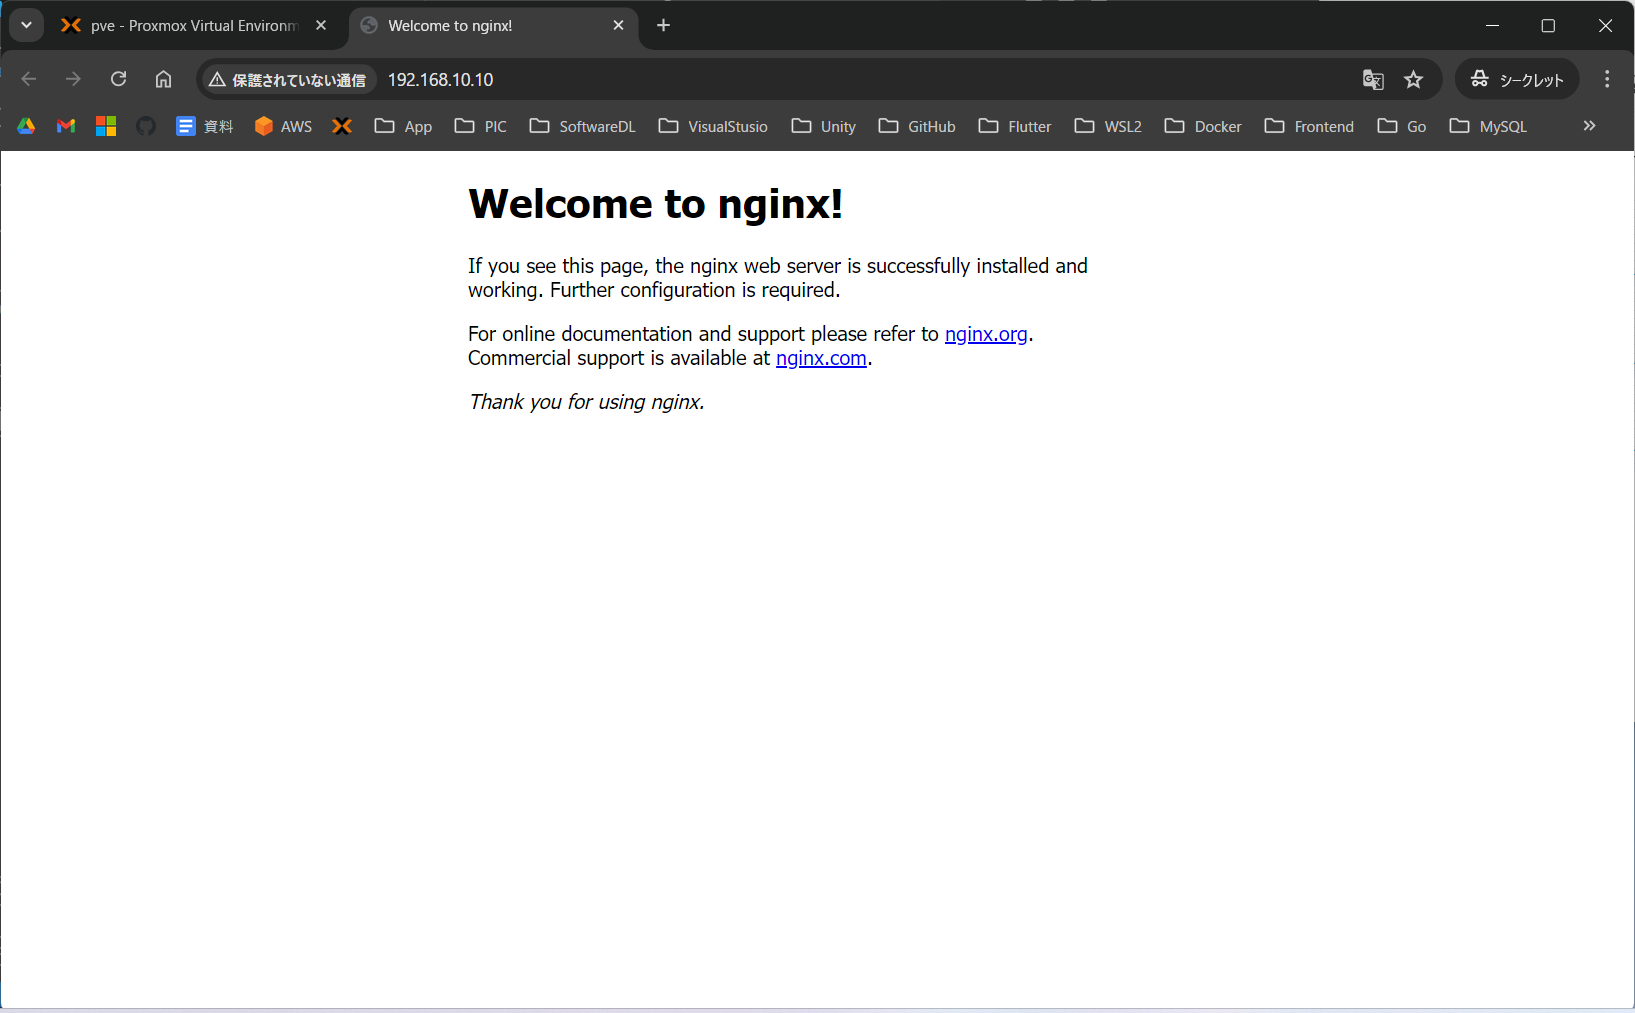Open the Microsoft bookmark icon
Viewport: 1635px width, 1013px height.
(106, 126)
